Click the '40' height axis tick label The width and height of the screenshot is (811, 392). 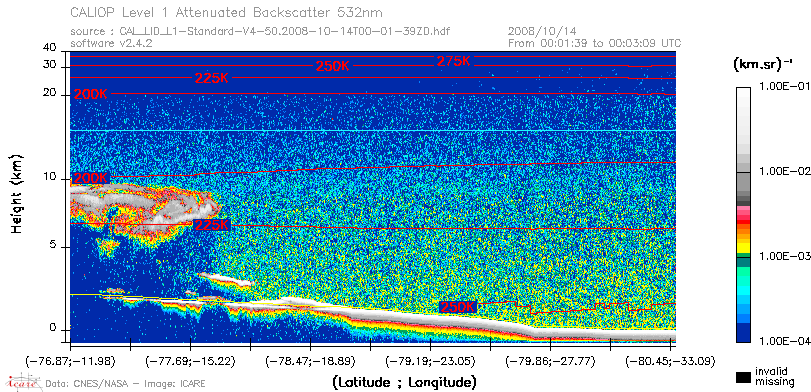(50, 48)
